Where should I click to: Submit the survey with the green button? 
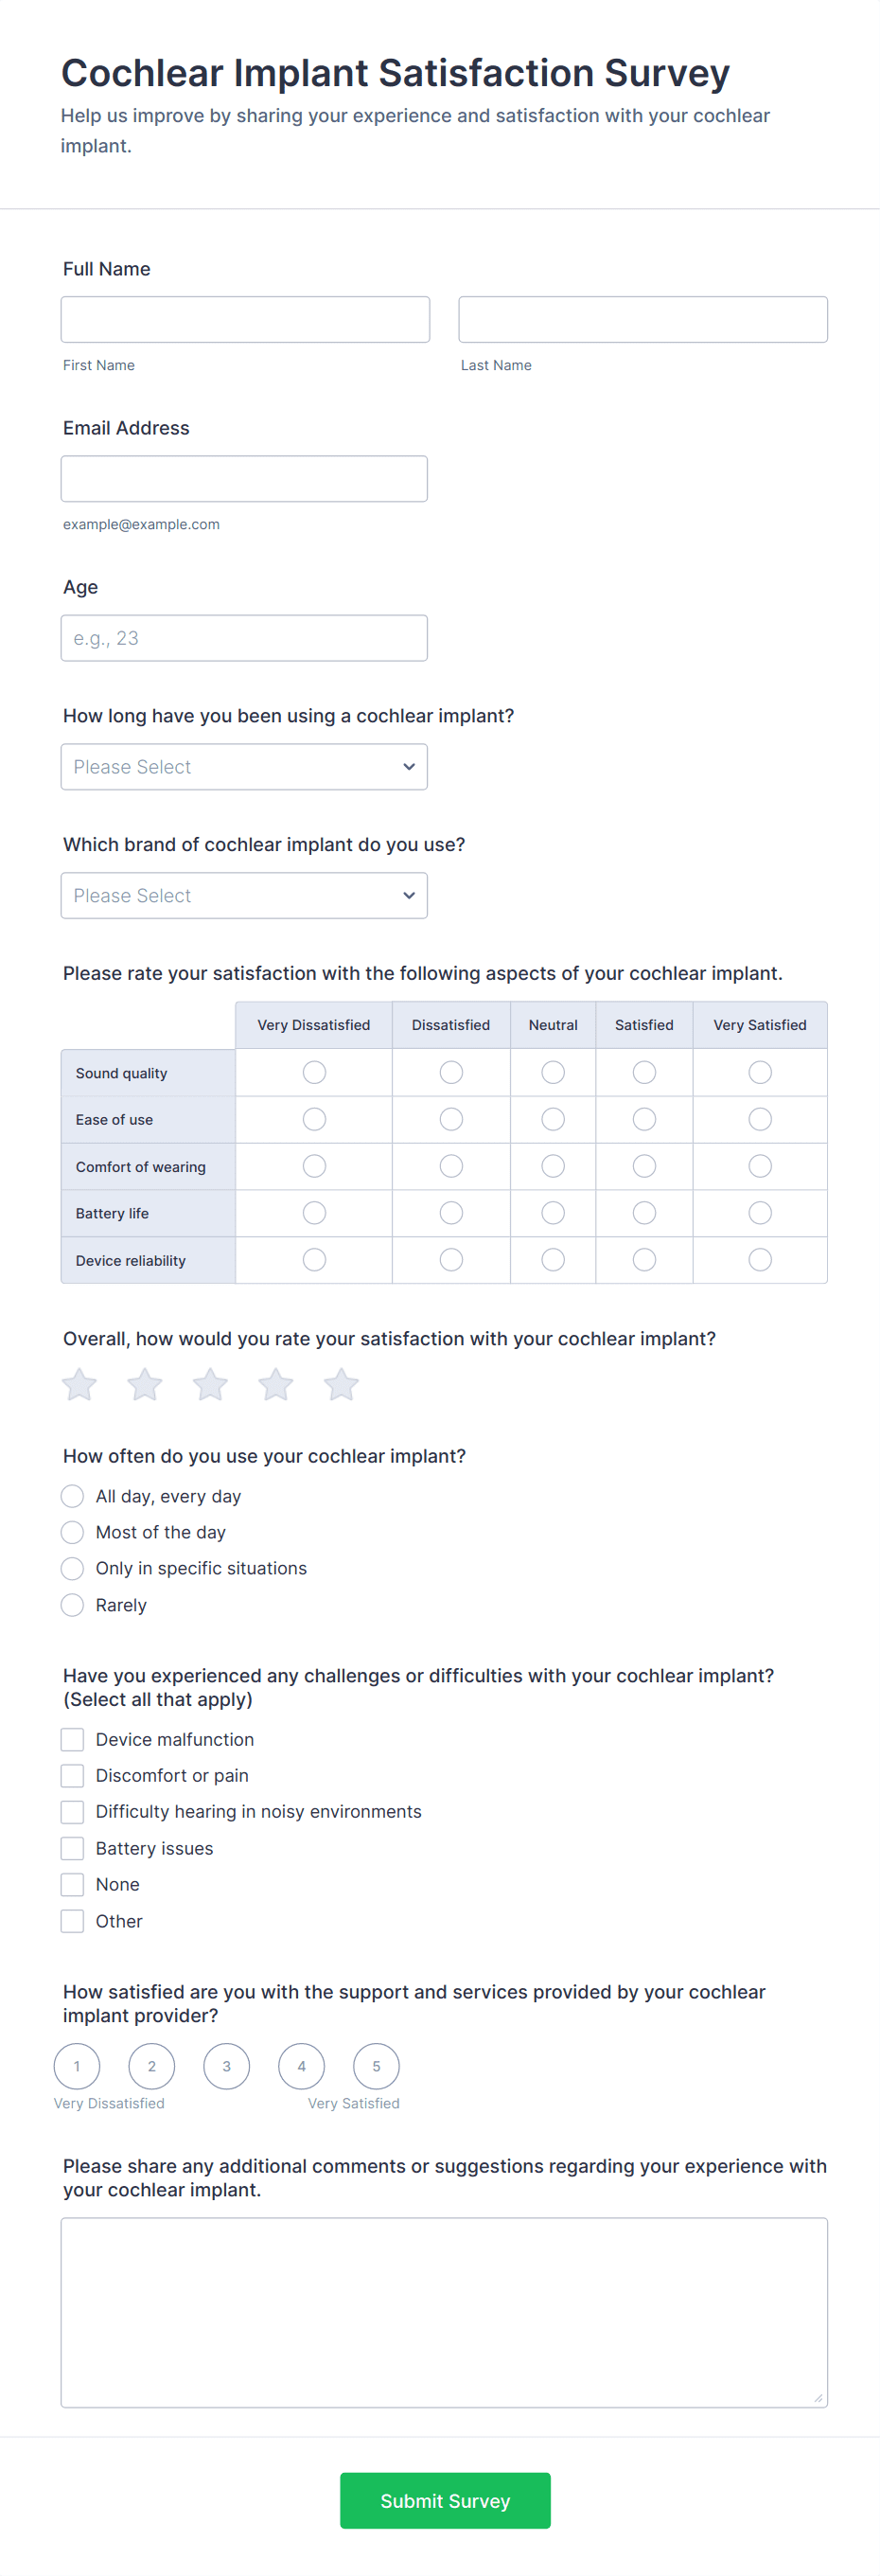pos(445,2501)
